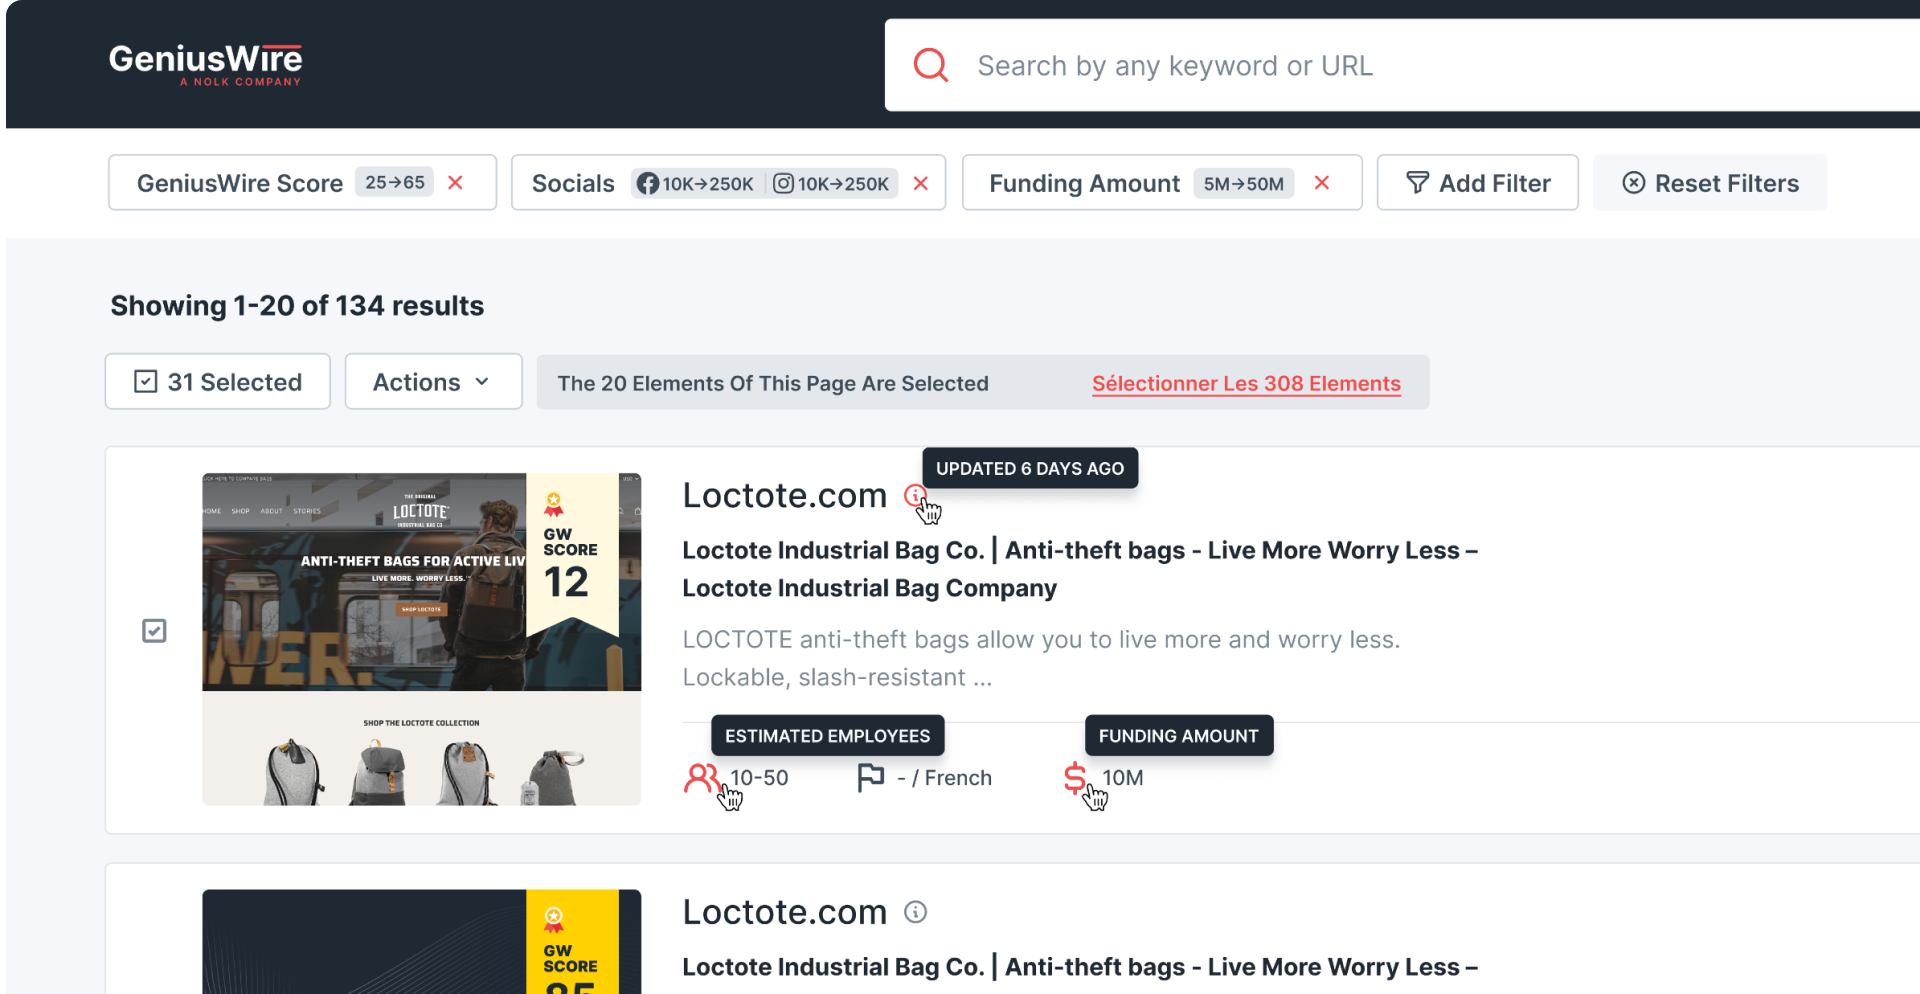Click the funding amount dollar icon
The width and height of the screenshot is (1920, 994).
[1075, 778]
